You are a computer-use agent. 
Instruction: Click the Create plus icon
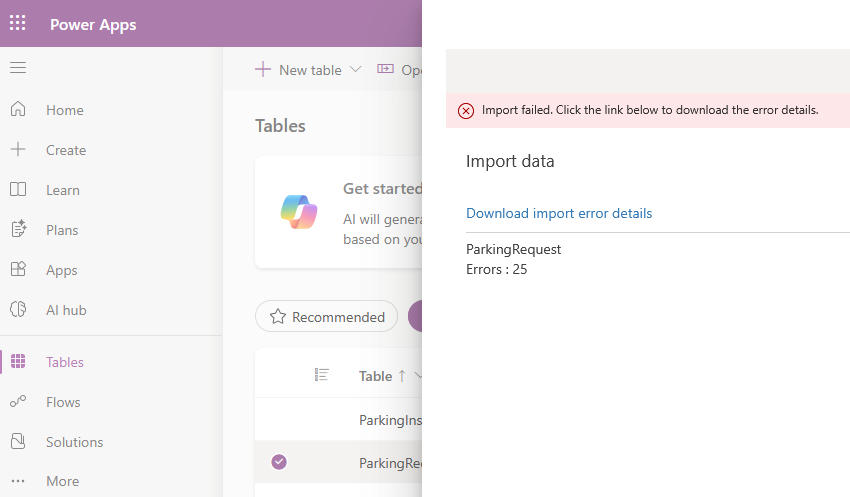(18, 150)
